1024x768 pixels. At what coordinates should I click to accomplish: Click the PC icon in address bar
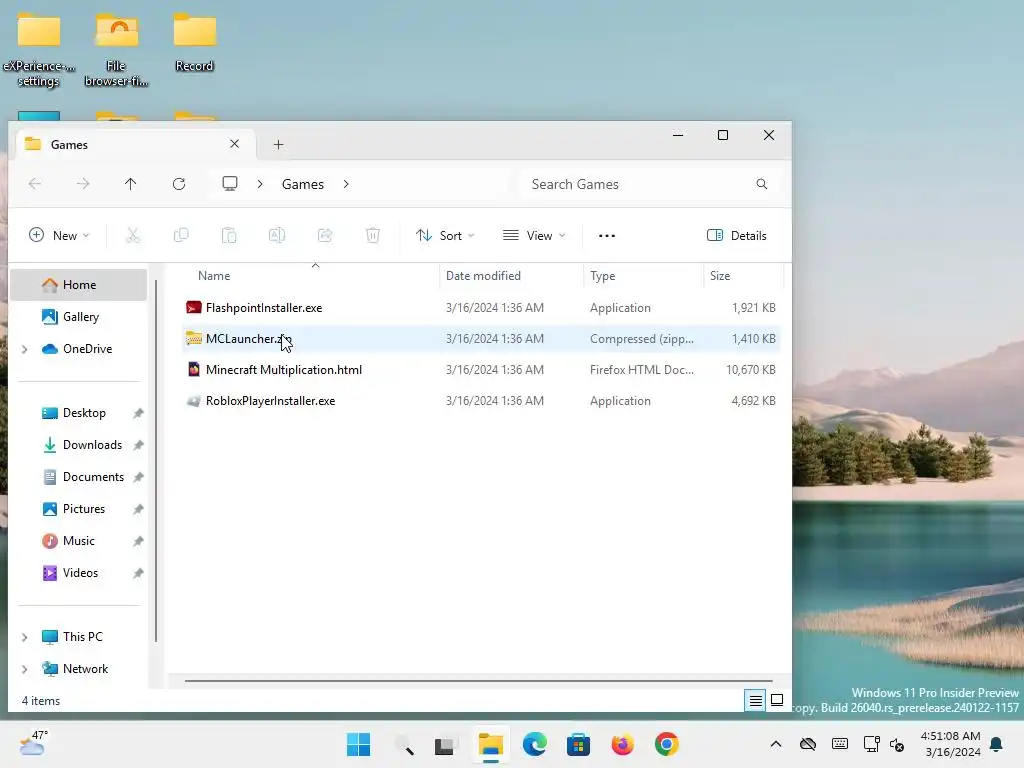[x=230, y=184]
